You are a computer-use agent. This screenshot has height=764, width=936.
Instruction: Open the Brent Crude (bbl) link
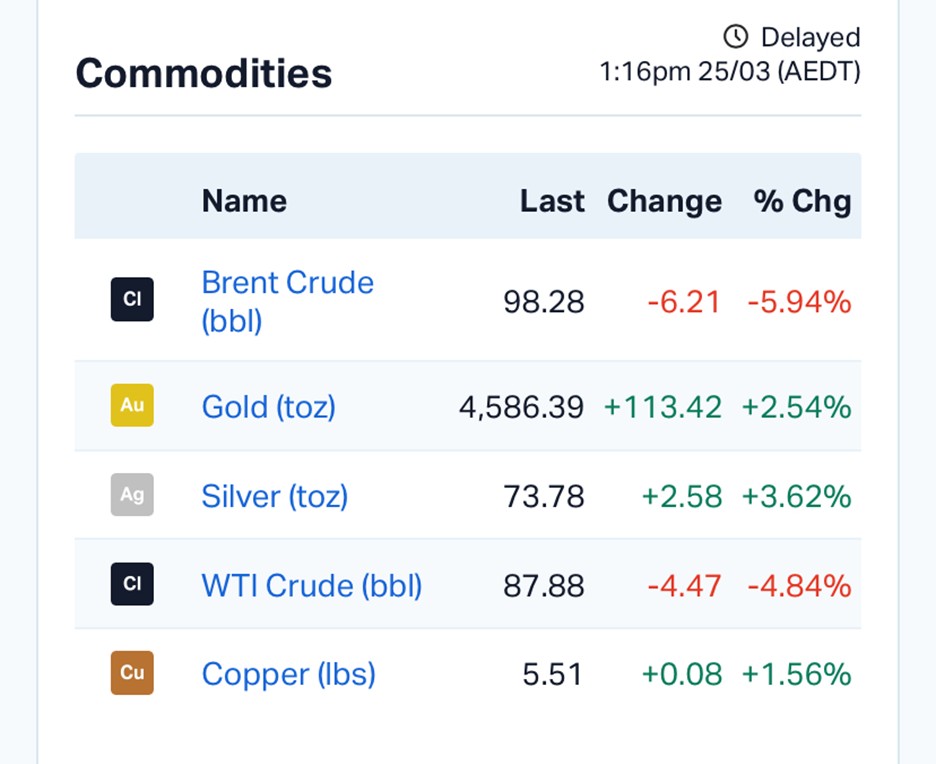[287, 300]
